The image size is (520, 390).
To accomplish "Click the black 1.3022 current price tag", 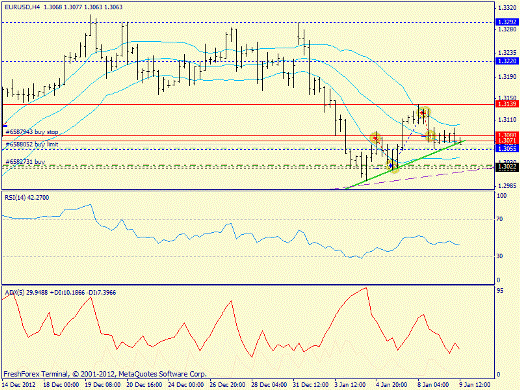I will pos(507,168).
